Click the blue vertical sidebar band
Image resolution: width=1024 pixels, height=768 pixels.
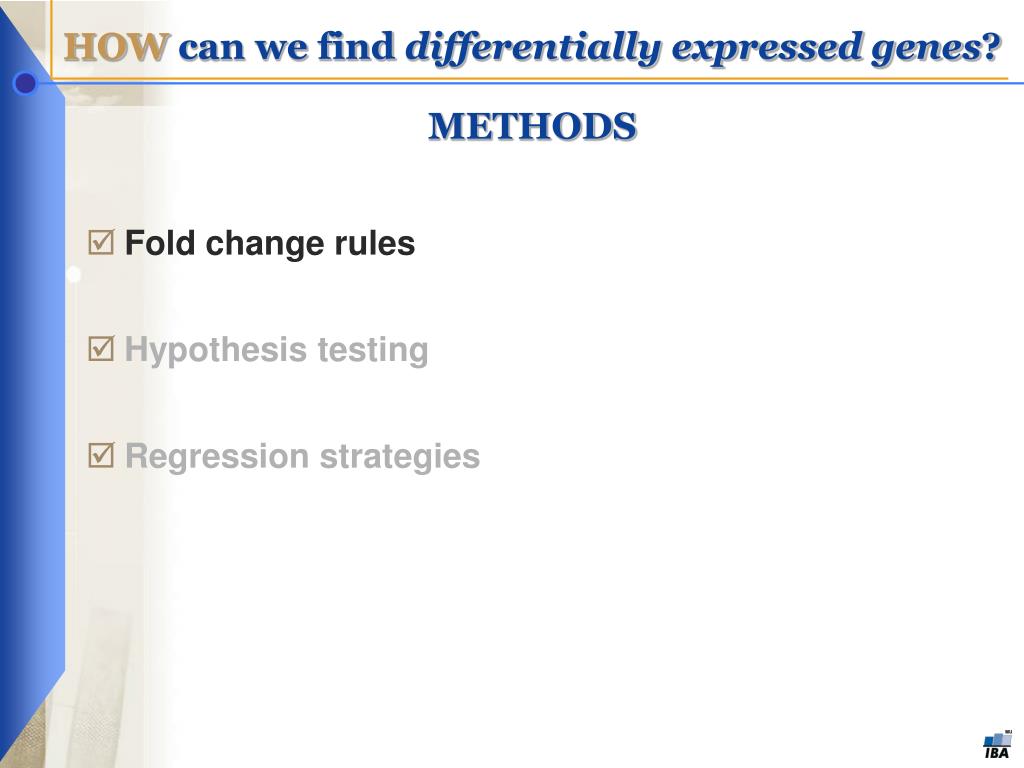coord(33,392)
